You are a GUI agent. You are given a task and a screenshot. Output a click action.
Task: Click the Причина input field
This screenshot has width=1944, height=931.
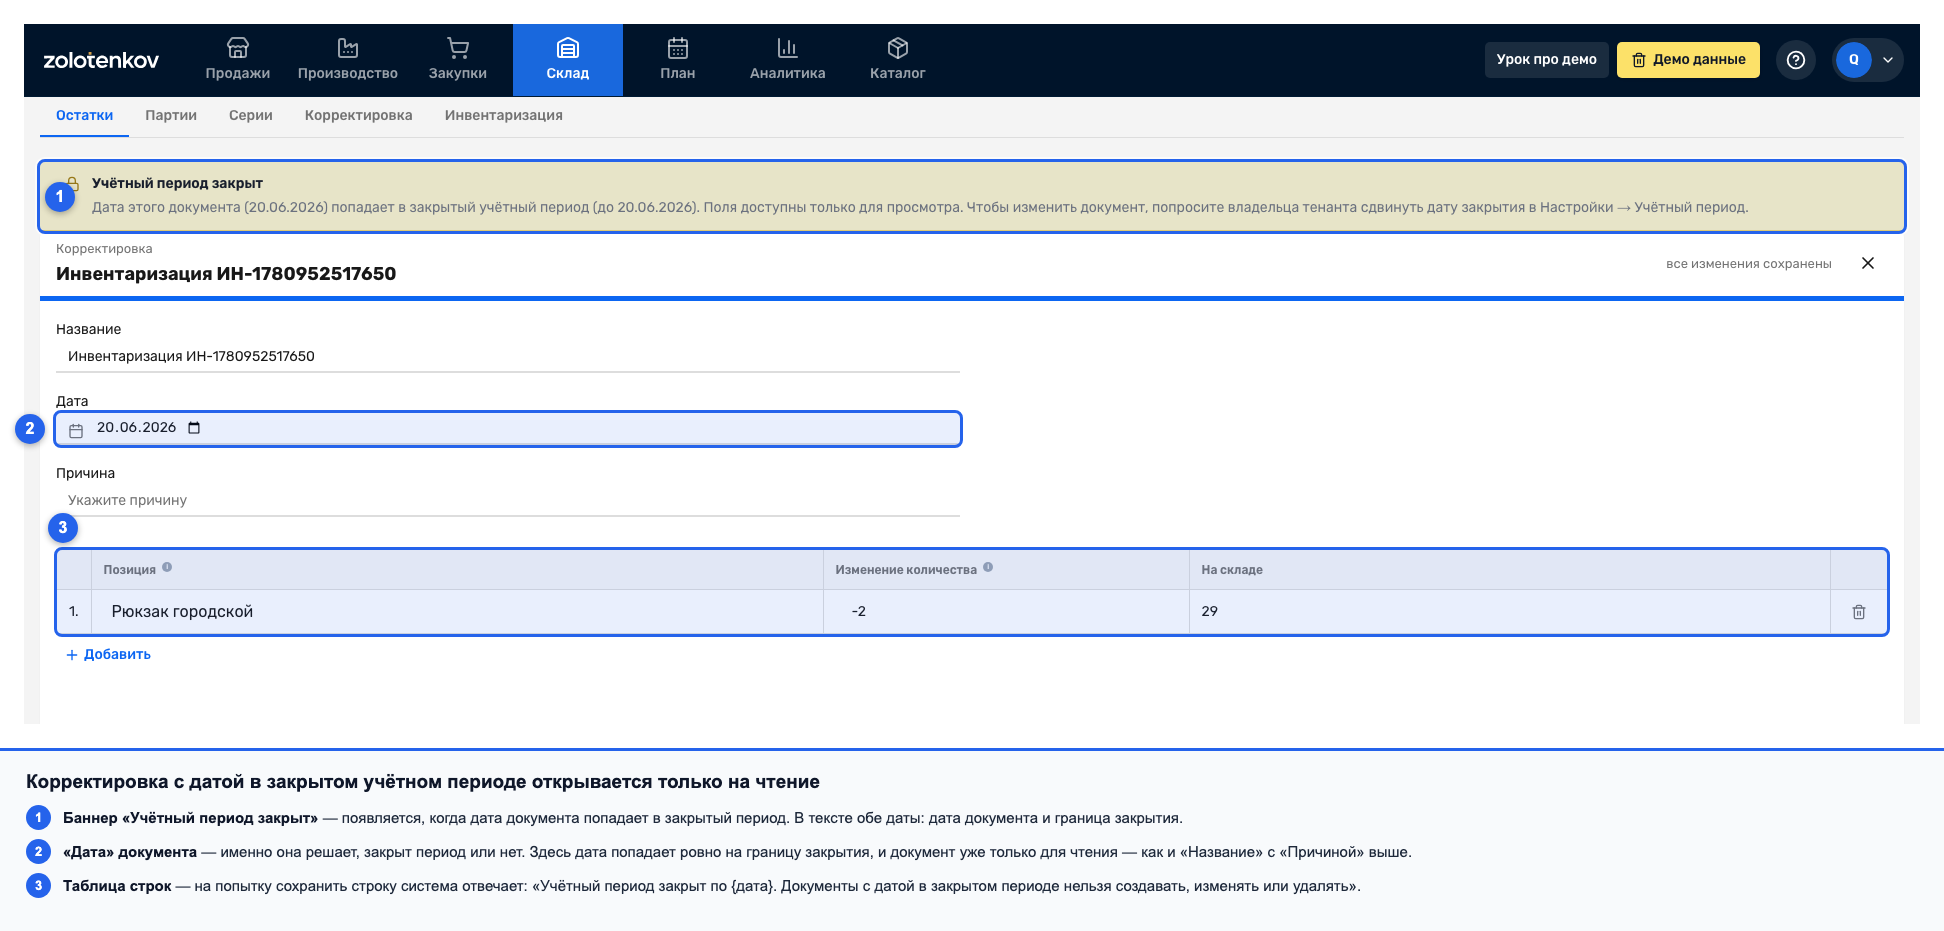[x=508, y=500]
